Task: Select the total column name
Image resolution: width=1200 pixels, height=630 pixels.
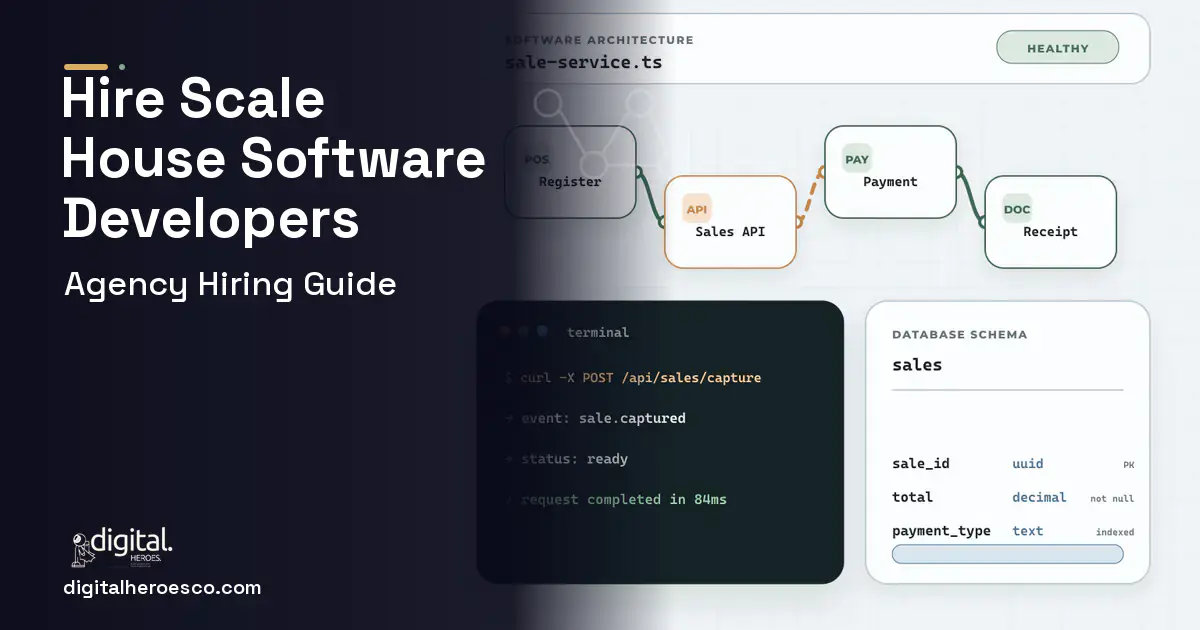Action: (912, 497)
